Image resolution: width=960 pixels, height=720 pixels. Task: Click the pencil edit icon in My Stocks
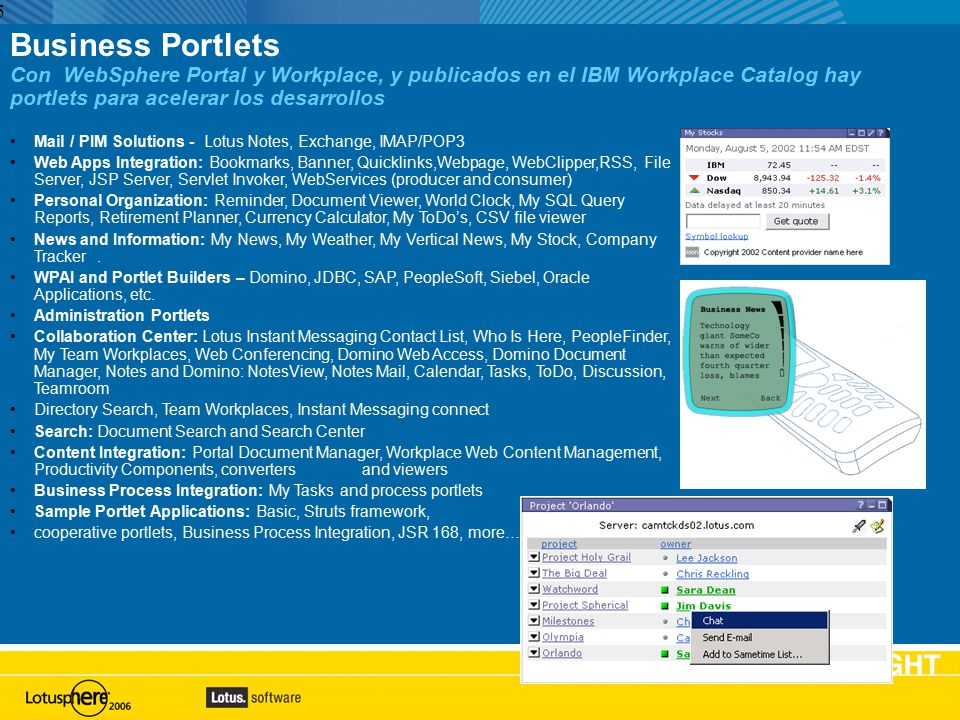point(871,133)
